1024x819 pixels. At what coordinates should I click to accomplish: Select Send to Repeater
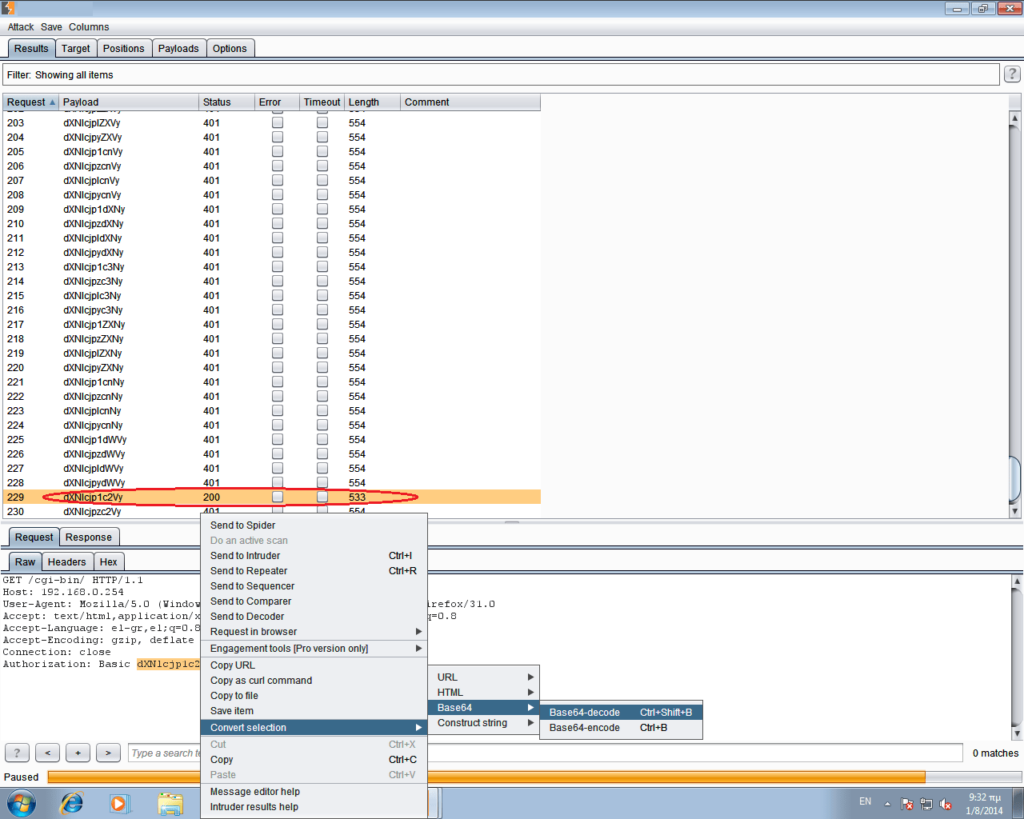(x=314, y=571)
